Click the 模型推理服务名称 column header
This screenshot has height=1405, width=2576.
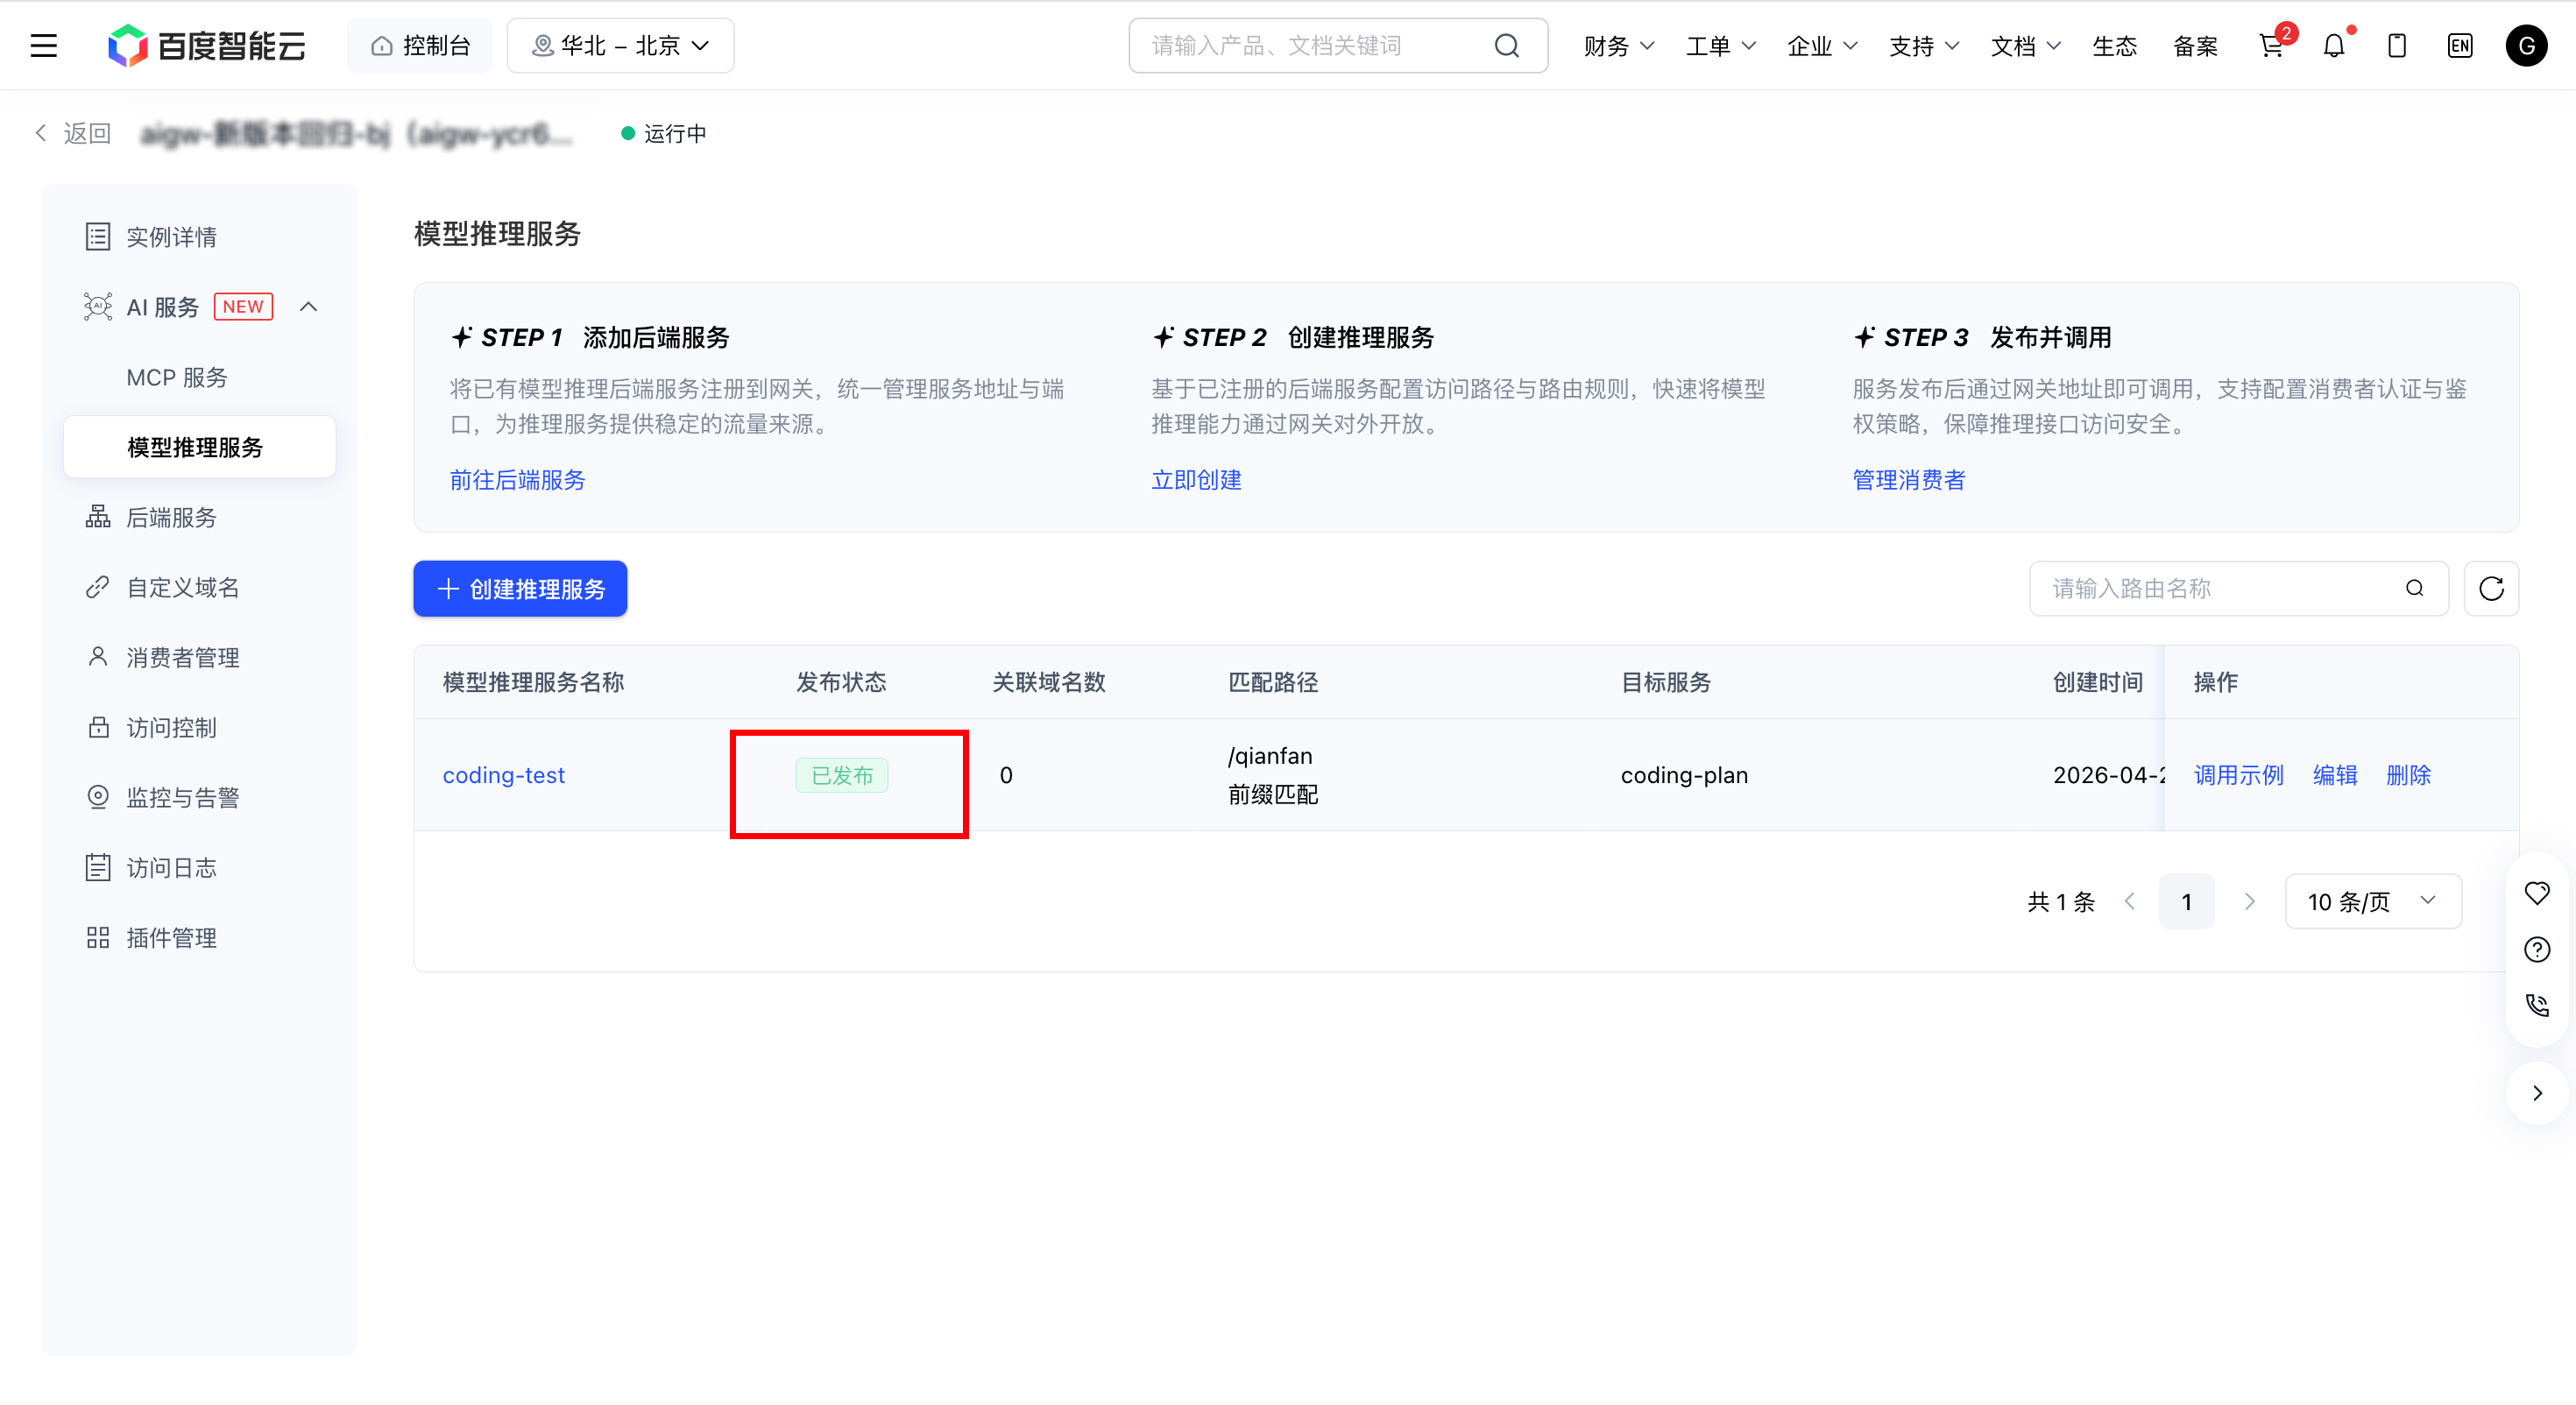click(533, 682)
